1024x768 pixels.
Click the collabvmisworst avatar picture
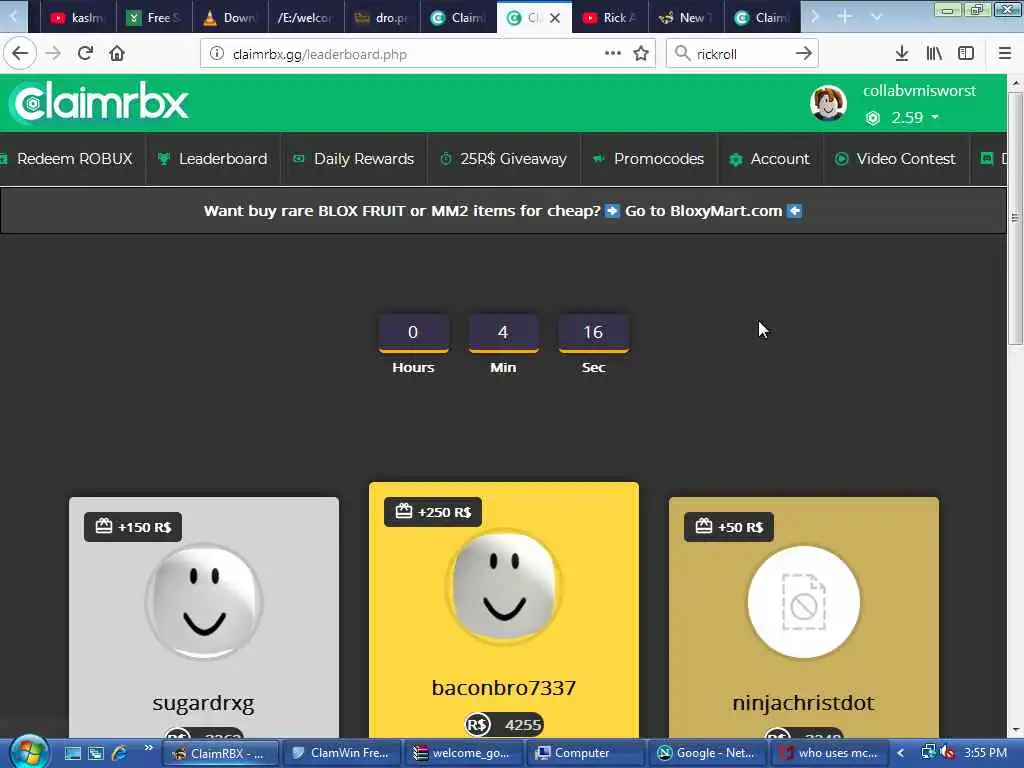pos(828,103)
